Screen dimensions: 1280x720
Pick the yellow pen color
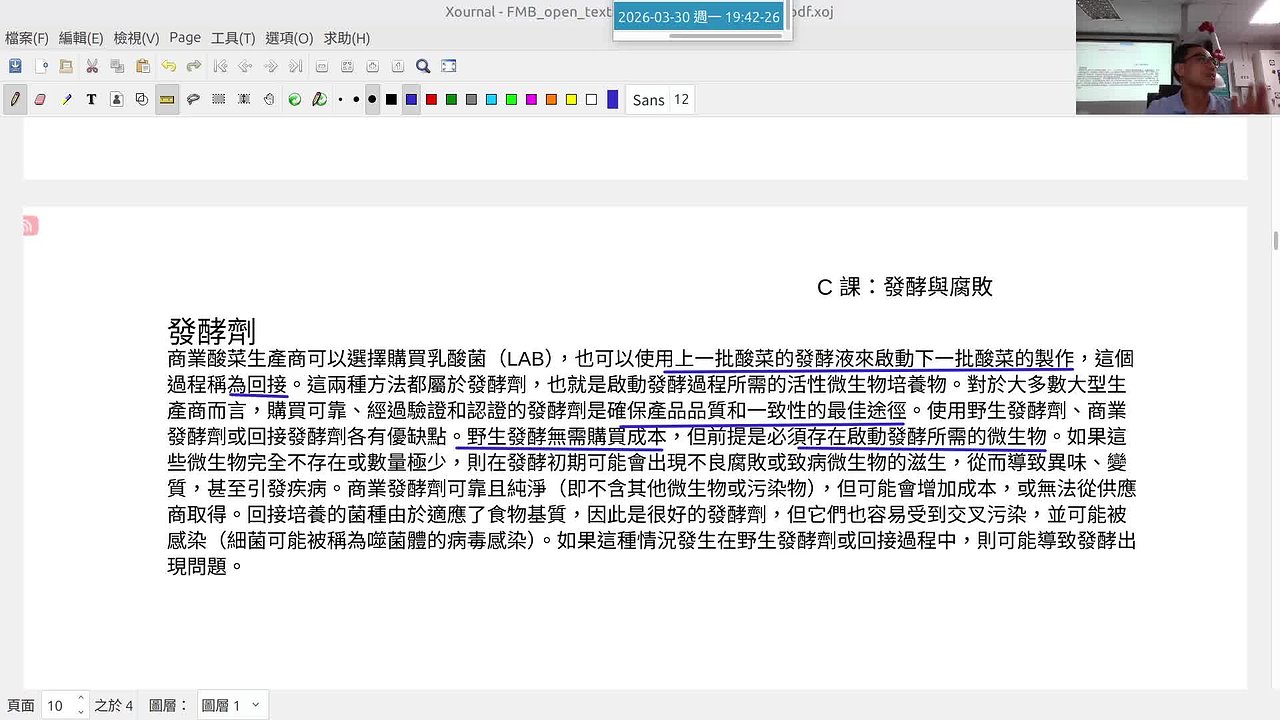pyautogui.click(x=571, y=99)
